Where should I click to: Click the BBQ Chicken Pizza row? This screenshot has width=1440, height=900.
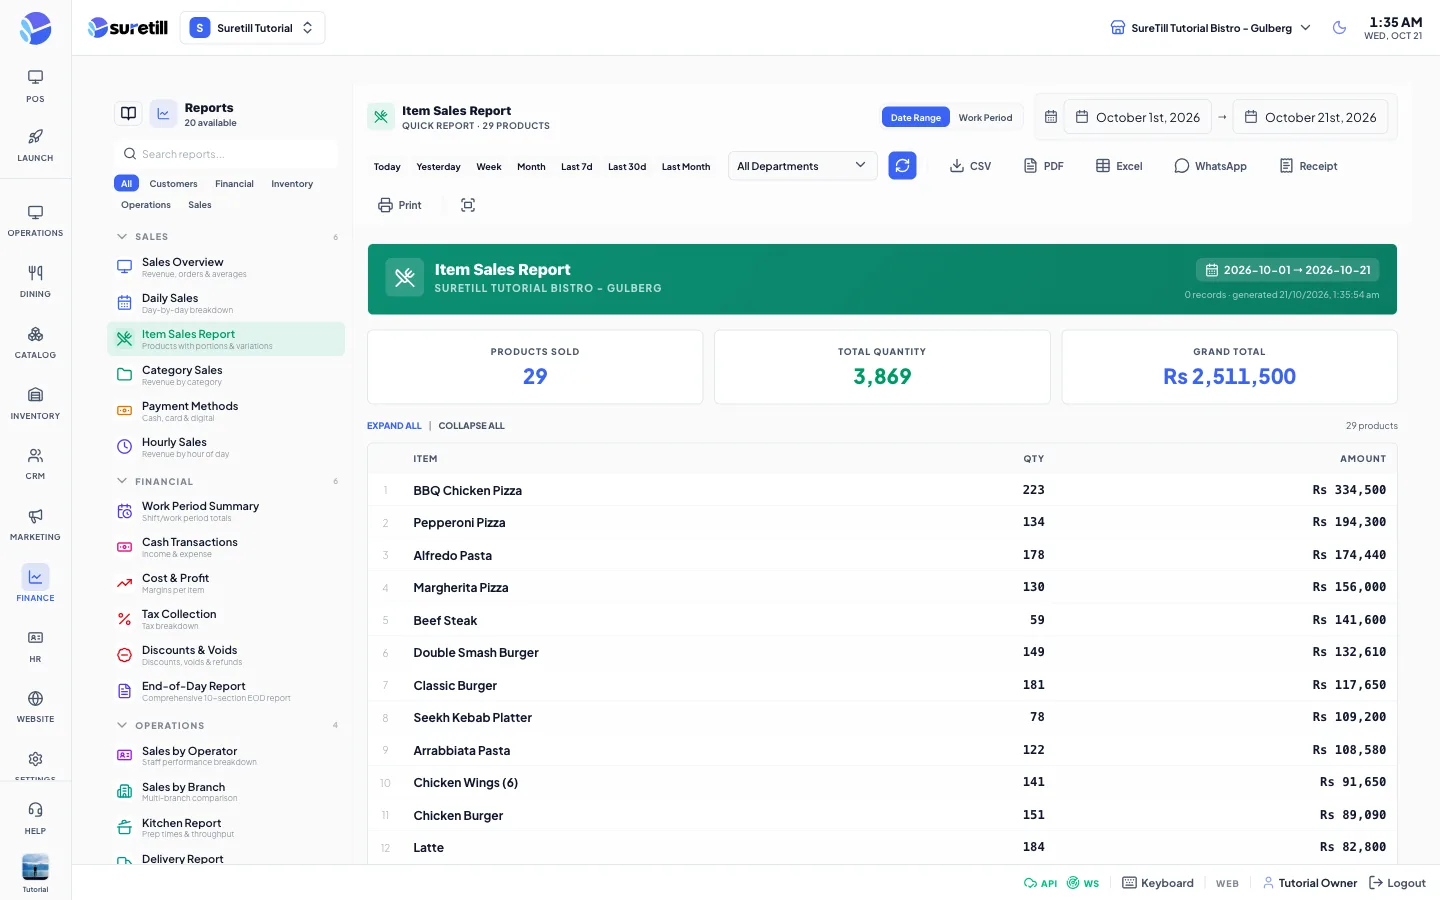click(882, 490)
